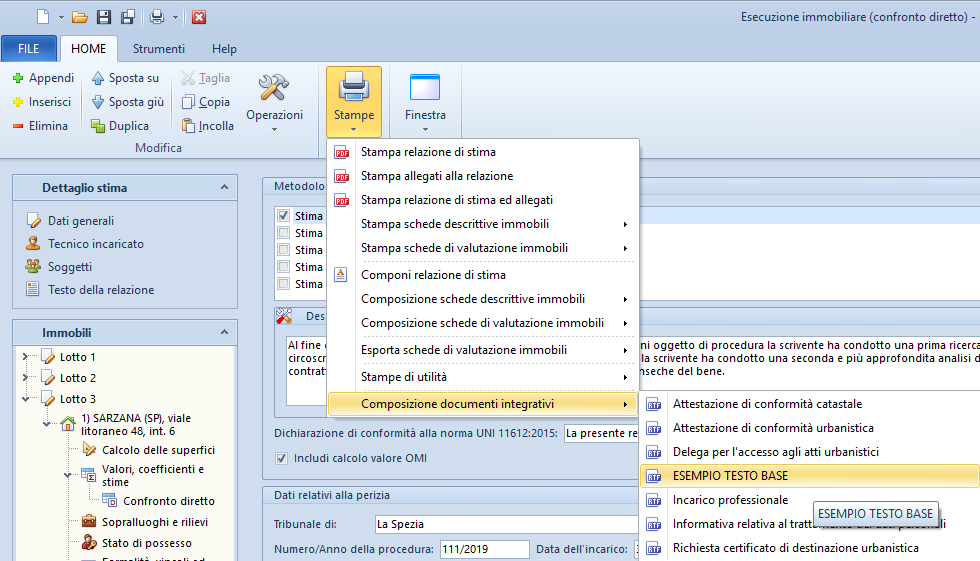Click the Appendi green plus icon
Image resolution: width=980 pixels, height=561 pixels.
click(18, 78)
